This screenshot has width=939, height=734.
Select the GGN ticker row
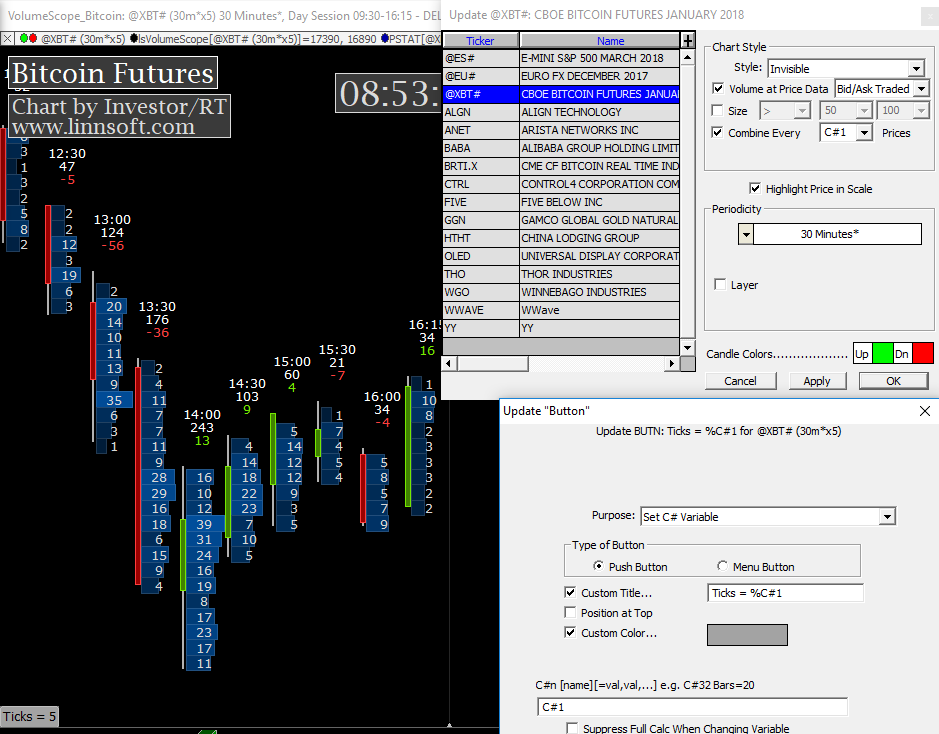click(x=561, y=220)
